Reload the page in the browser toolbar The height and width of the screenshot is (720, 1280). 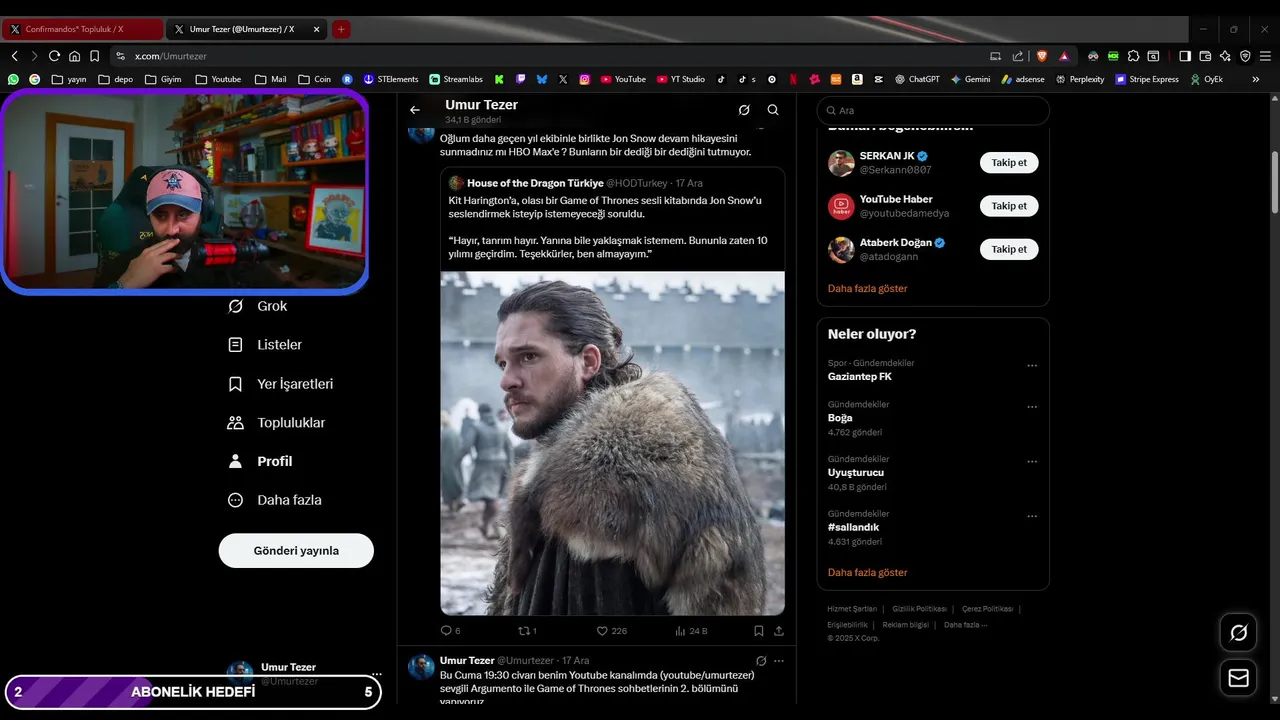point(54,56)
